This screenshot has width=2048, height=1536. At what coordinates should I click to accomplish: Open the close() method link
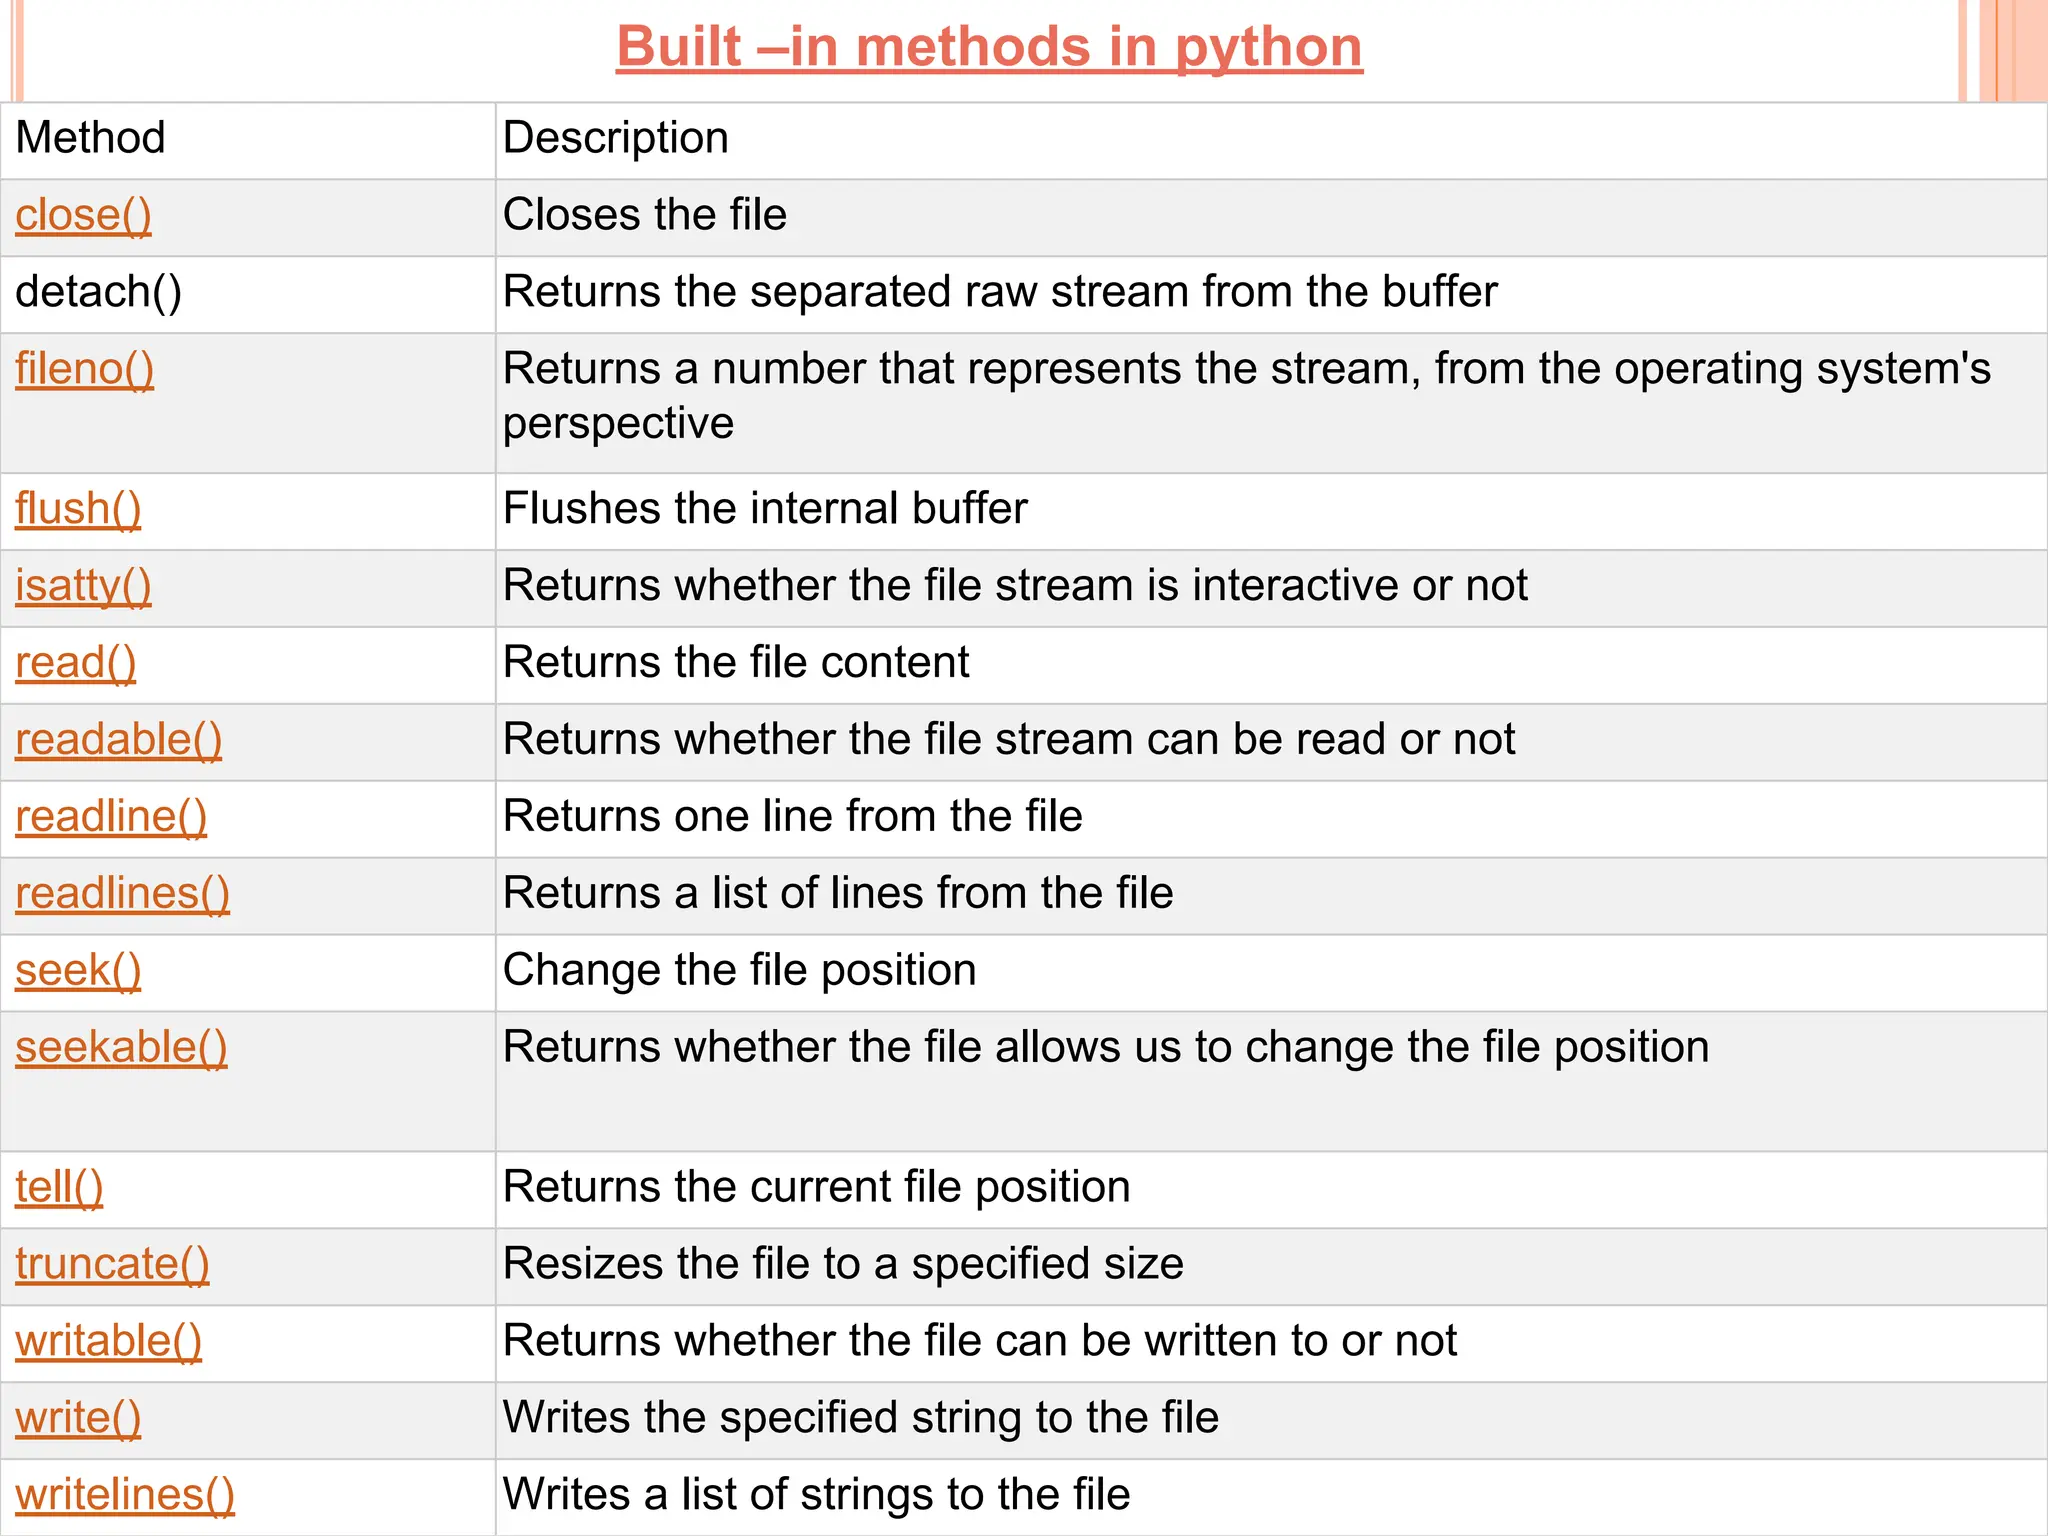click(83, 216)
